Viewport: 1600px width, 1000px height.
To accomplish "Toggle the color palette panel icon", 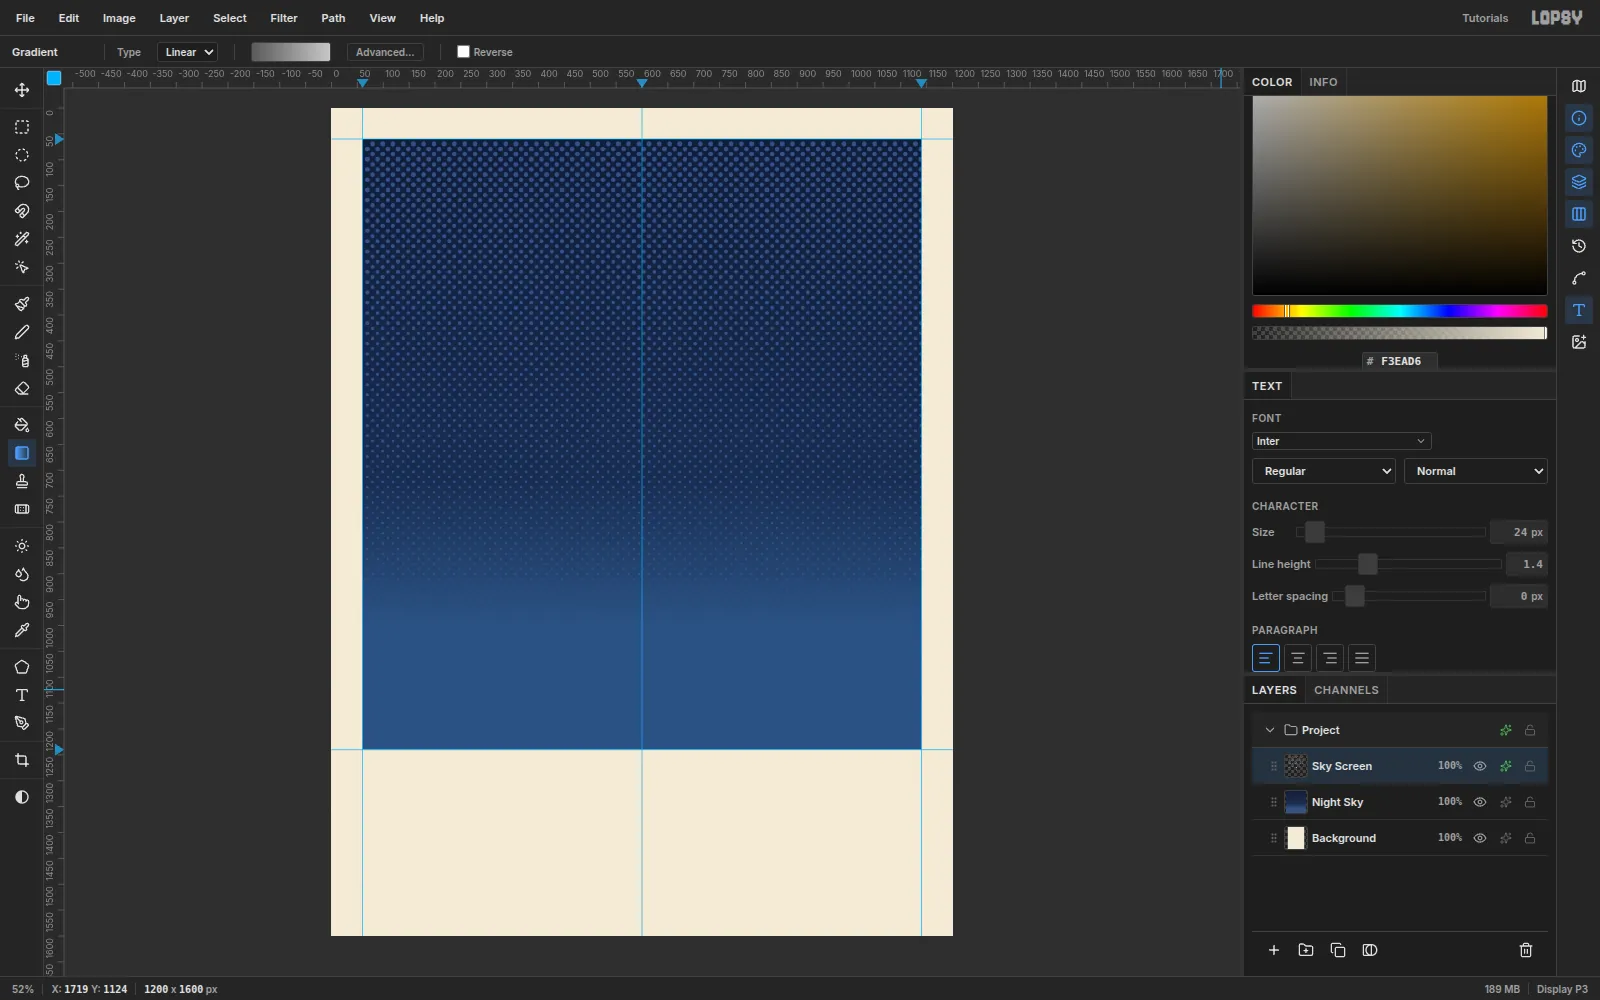I will (x=1579, y=150).
